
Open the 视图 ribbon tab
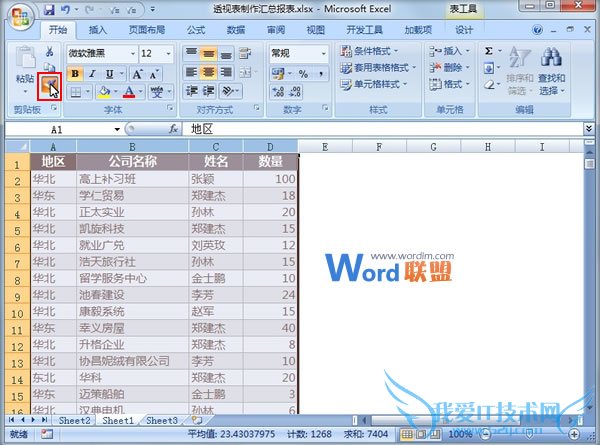316,30
